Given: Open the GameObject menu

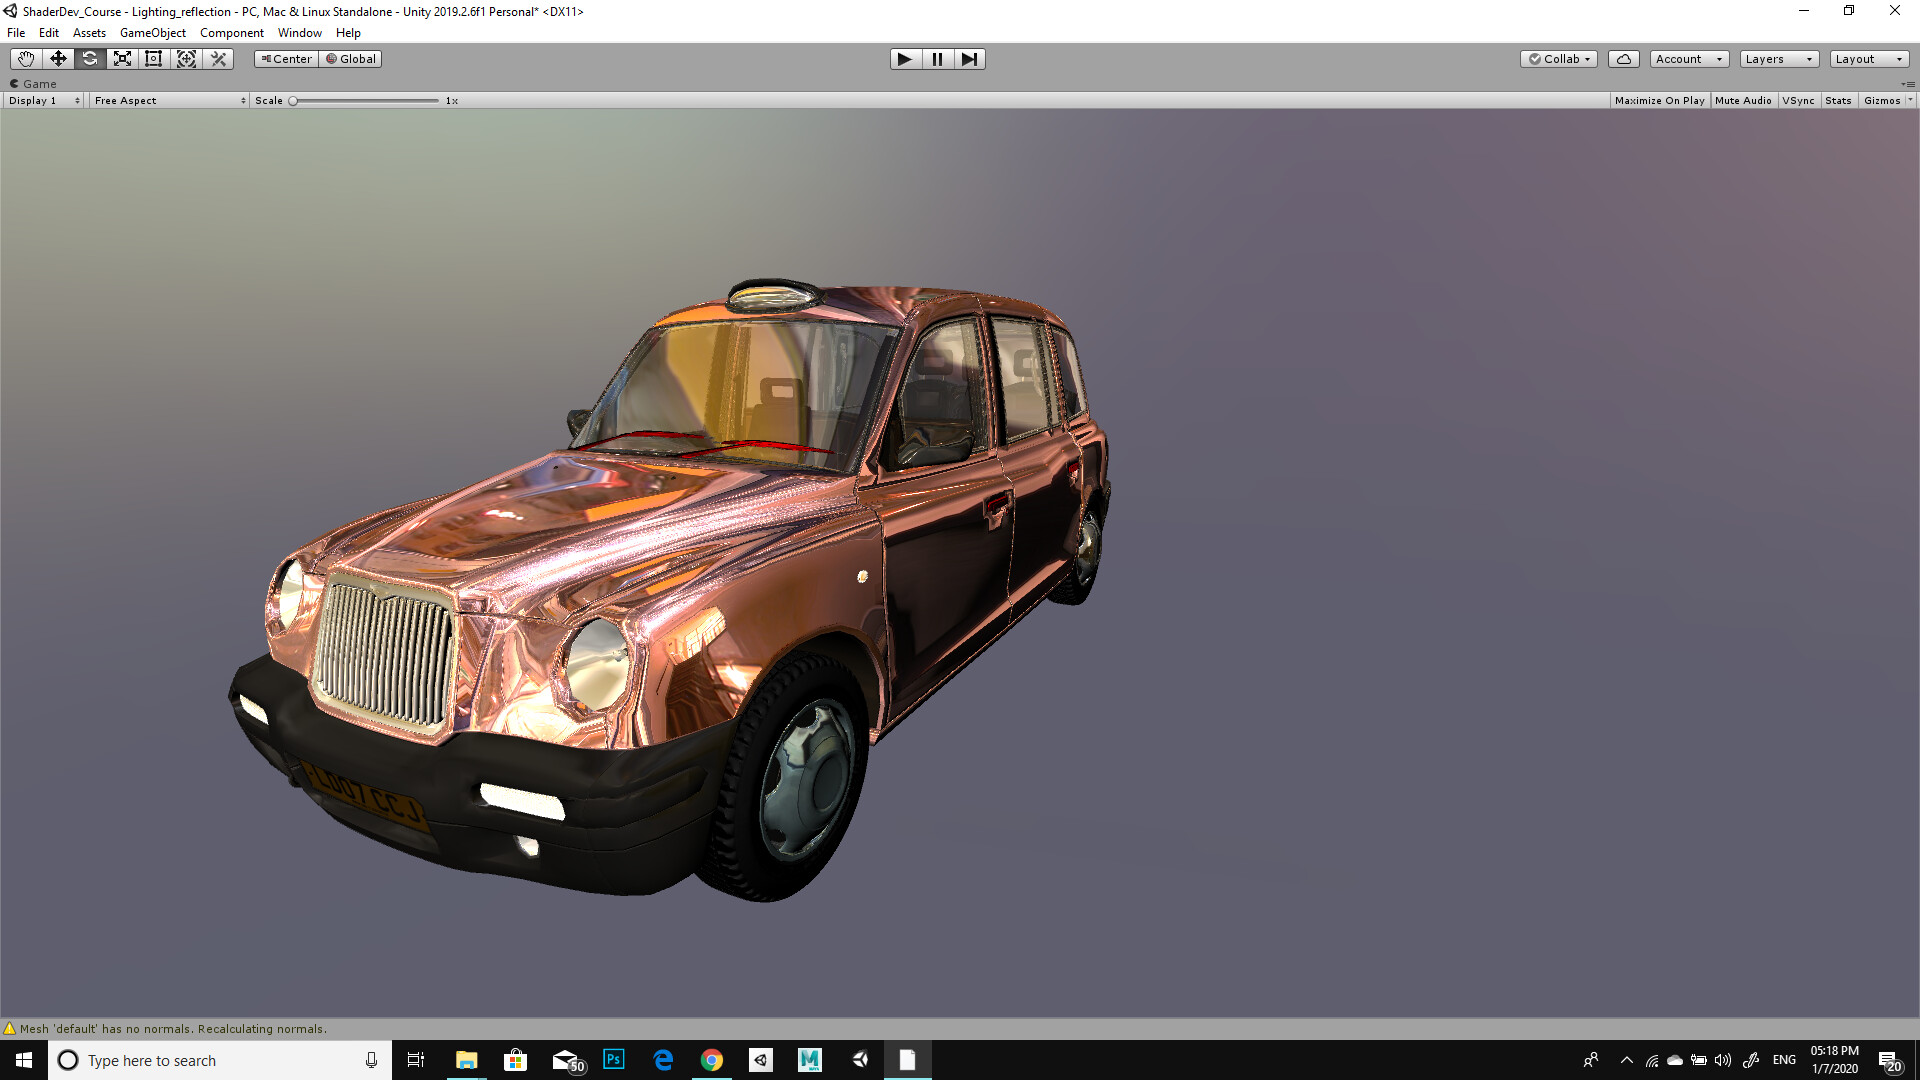Looking at the screenshot, I should point(152,32).
